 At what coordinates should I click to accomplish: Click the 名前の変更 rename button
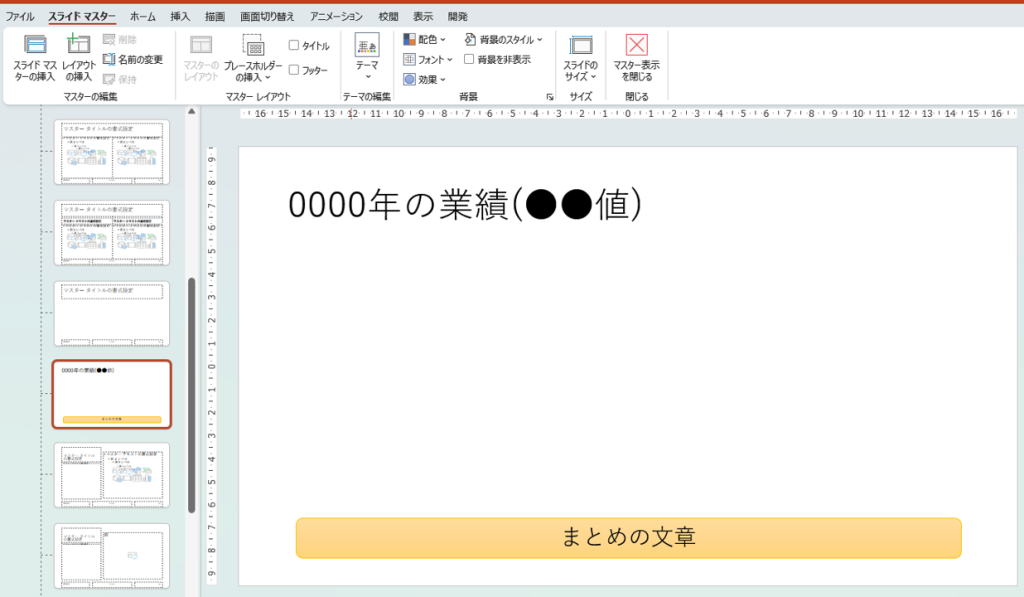click(x=132, y=59)
